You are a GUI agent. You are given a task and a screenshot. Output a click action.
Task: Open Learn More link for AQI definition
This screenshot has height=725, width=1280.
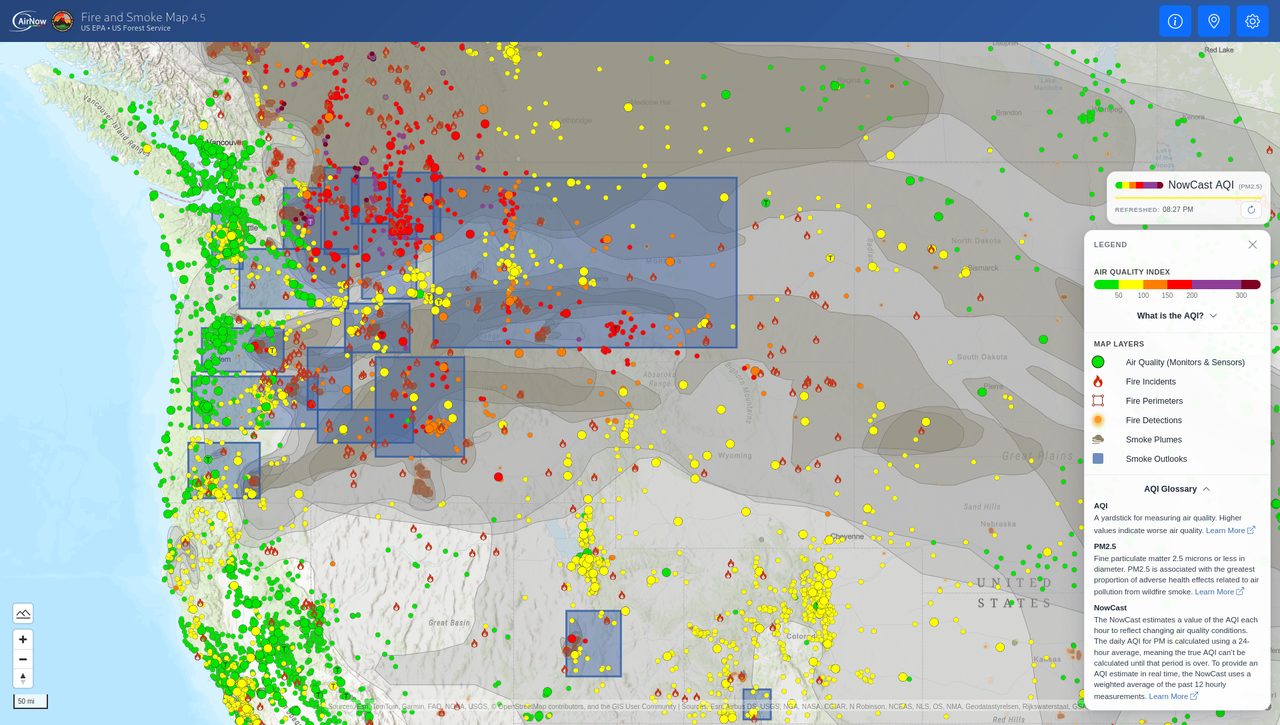(1230, 530)
